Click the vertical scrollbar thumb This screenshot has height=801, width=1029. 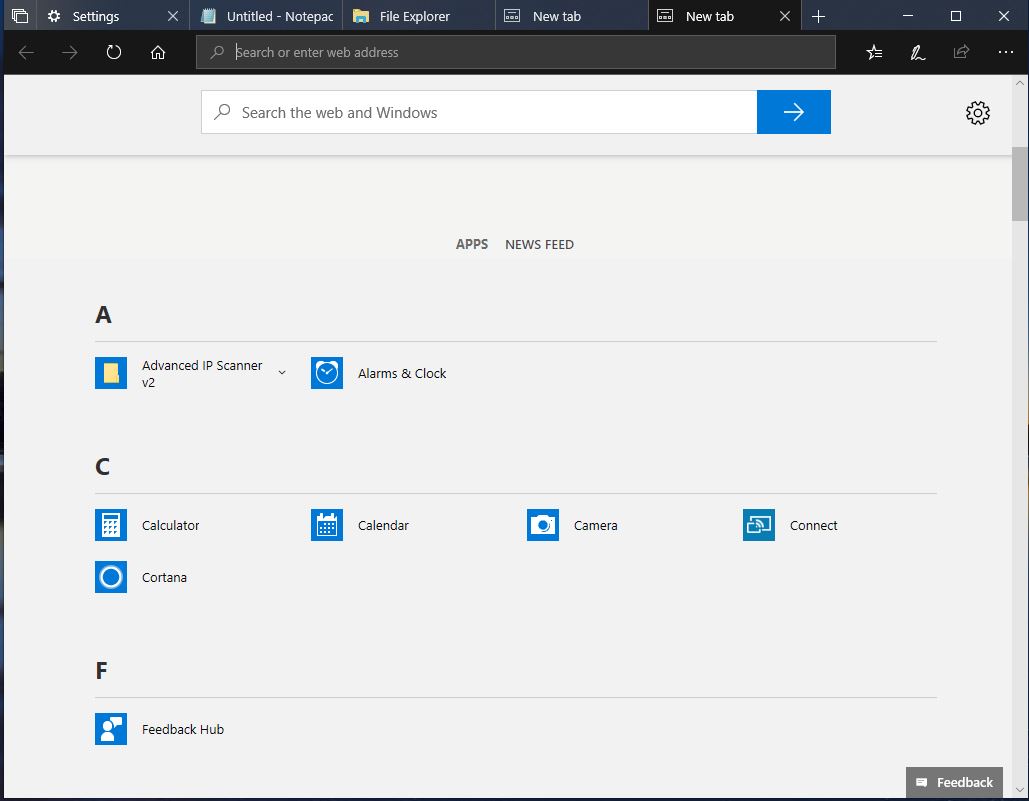(x=1020, y=184)
